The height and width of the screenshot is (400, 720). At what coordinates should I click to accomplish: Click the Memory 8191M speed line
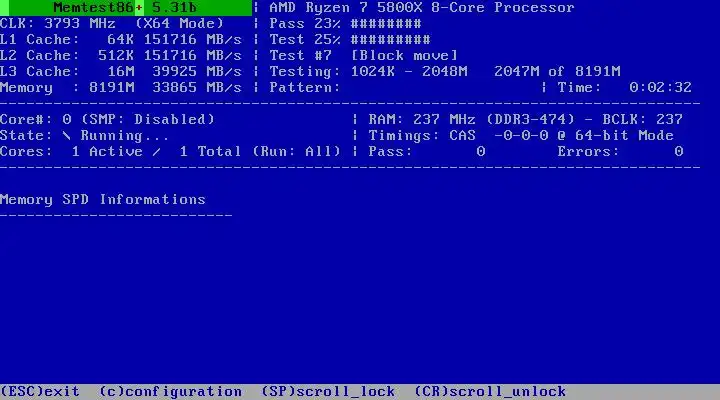tap(121, 87)
